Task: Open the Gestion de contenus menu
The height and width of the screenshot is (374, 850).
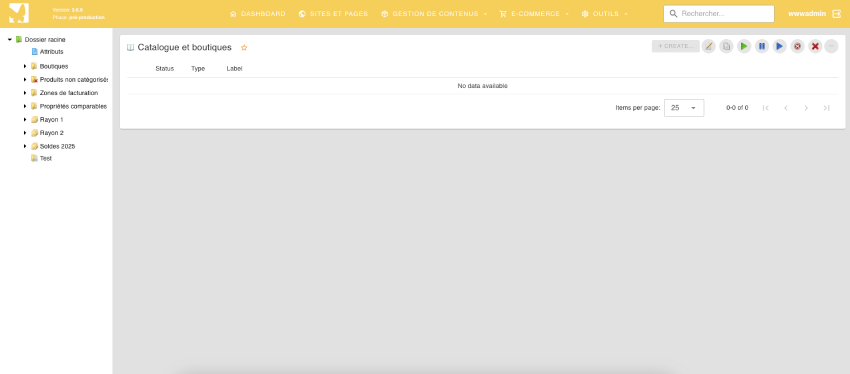Action: click(x=434, y=14)
